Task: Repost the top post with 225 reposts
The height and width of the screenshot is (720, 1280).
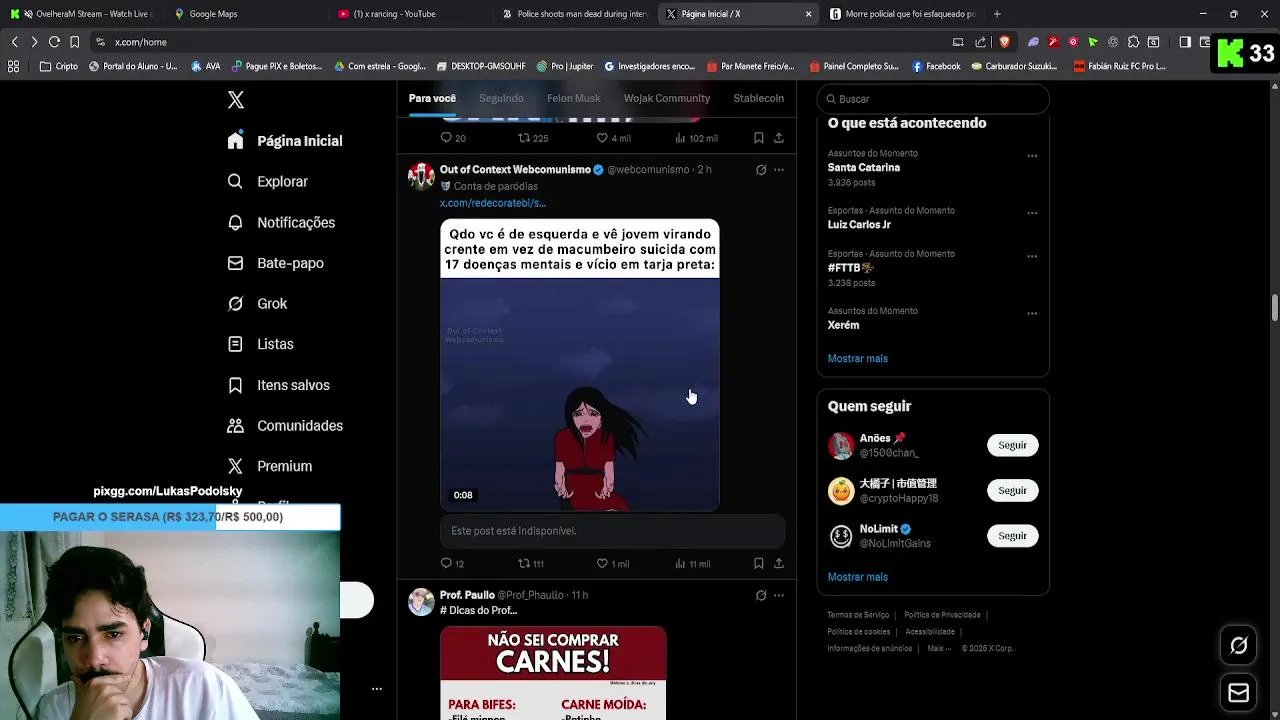Action: click(x=533, y=138)
